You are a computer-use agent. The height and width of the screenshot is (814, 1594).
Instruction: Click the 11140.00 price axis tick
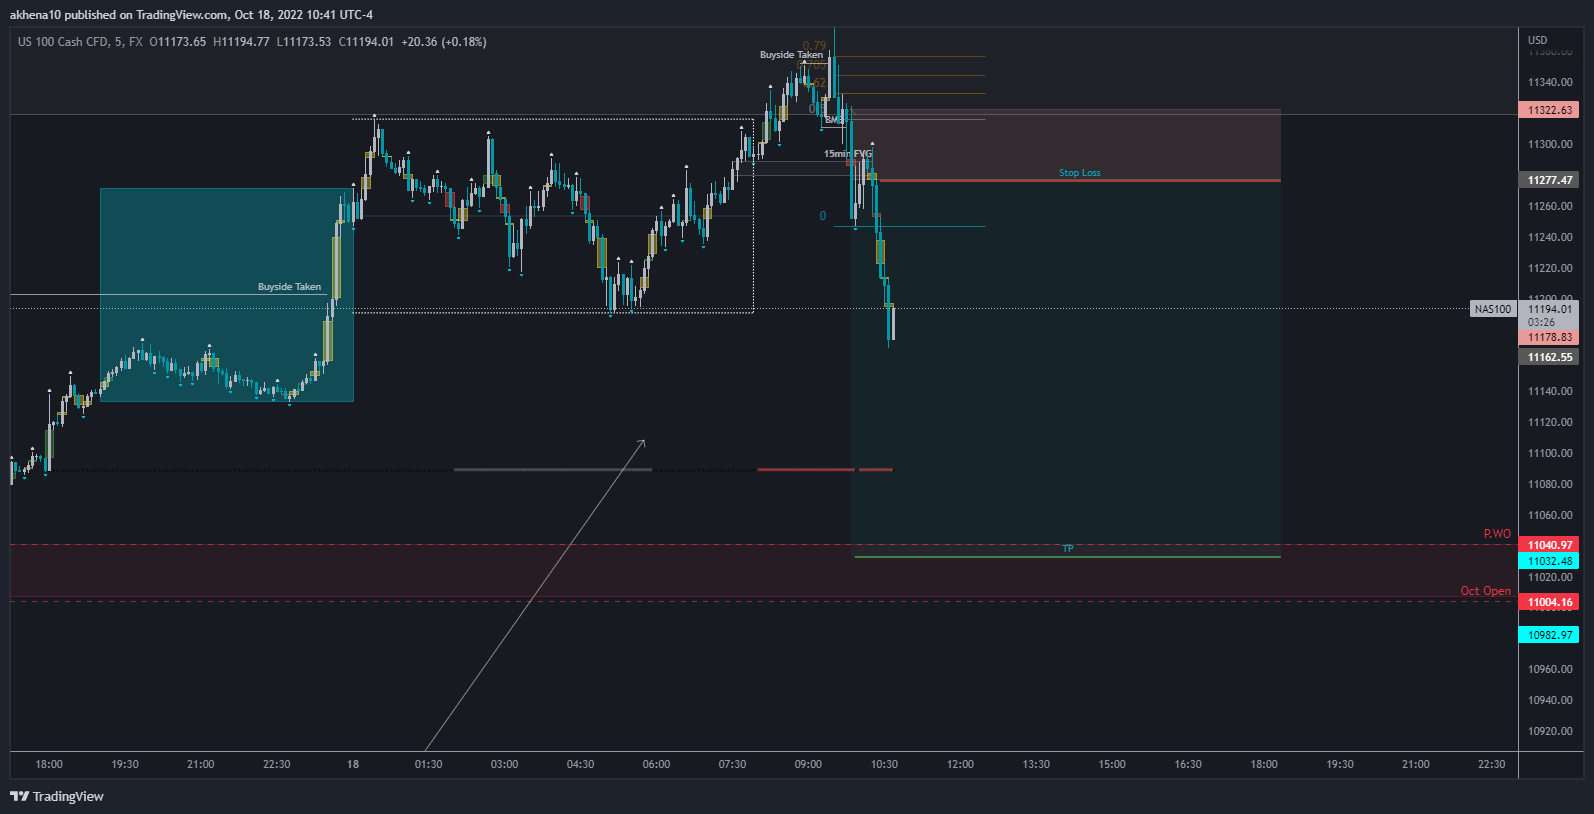1550,391
